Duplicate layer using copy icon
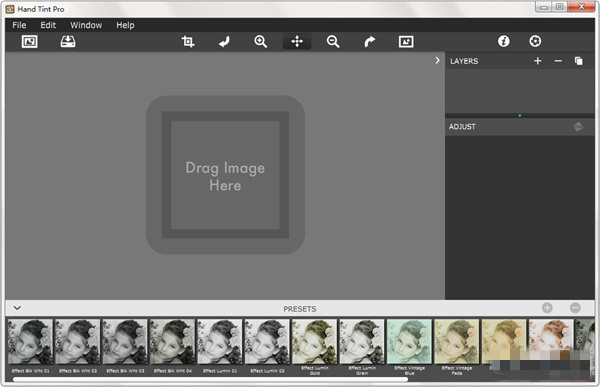This screenshot has height=387, width=600. click(x=579, y=61)
